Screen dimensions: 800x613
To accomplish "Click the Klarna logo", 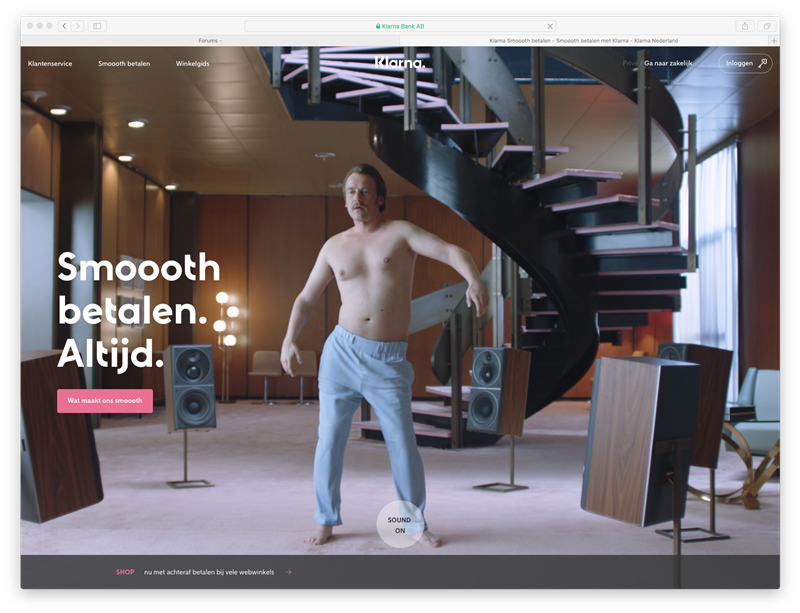I will [400, 63].
